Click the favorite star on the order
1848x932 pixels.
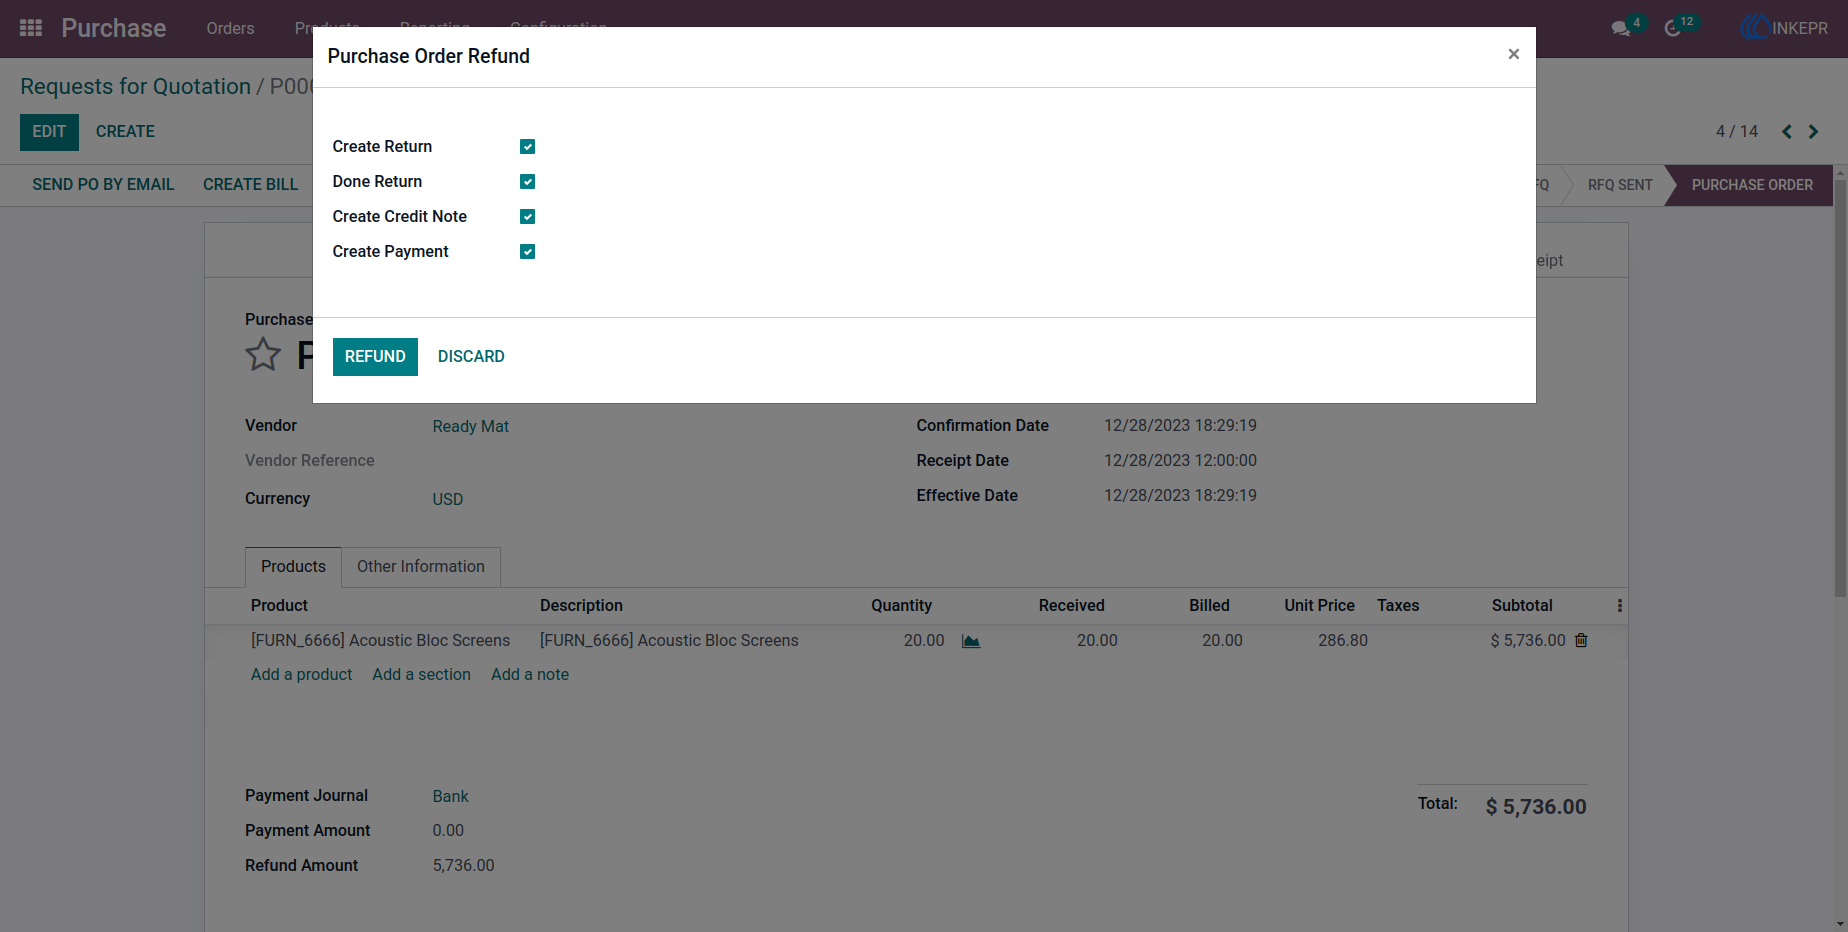(x=263, y=354)
